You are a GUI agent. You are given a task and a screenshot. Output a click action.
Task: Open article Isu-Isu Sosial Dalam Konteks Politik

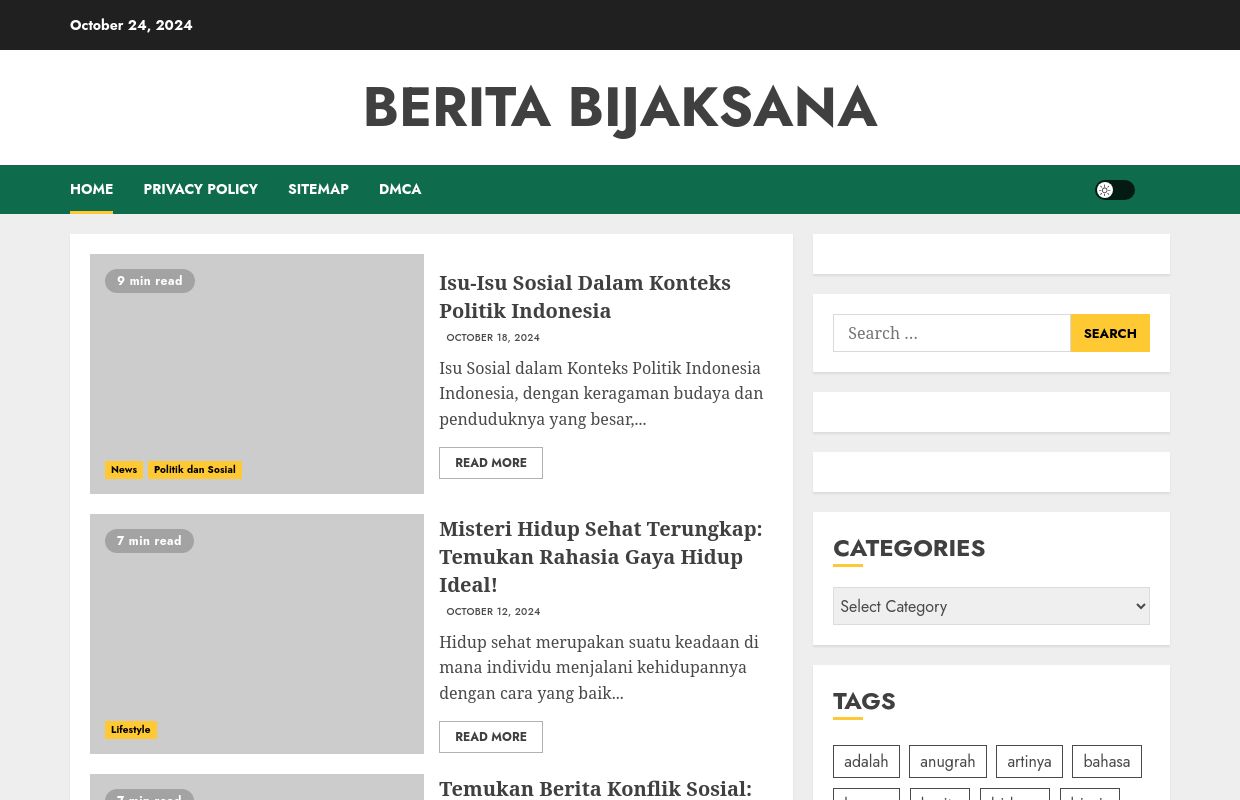click(585, 297)
